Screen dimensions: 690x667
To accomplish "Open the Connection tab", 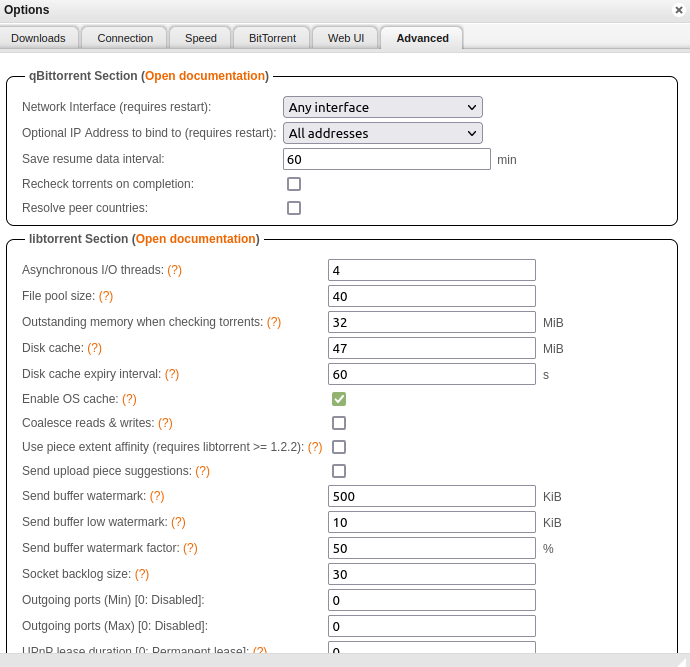I will point(125,38).
